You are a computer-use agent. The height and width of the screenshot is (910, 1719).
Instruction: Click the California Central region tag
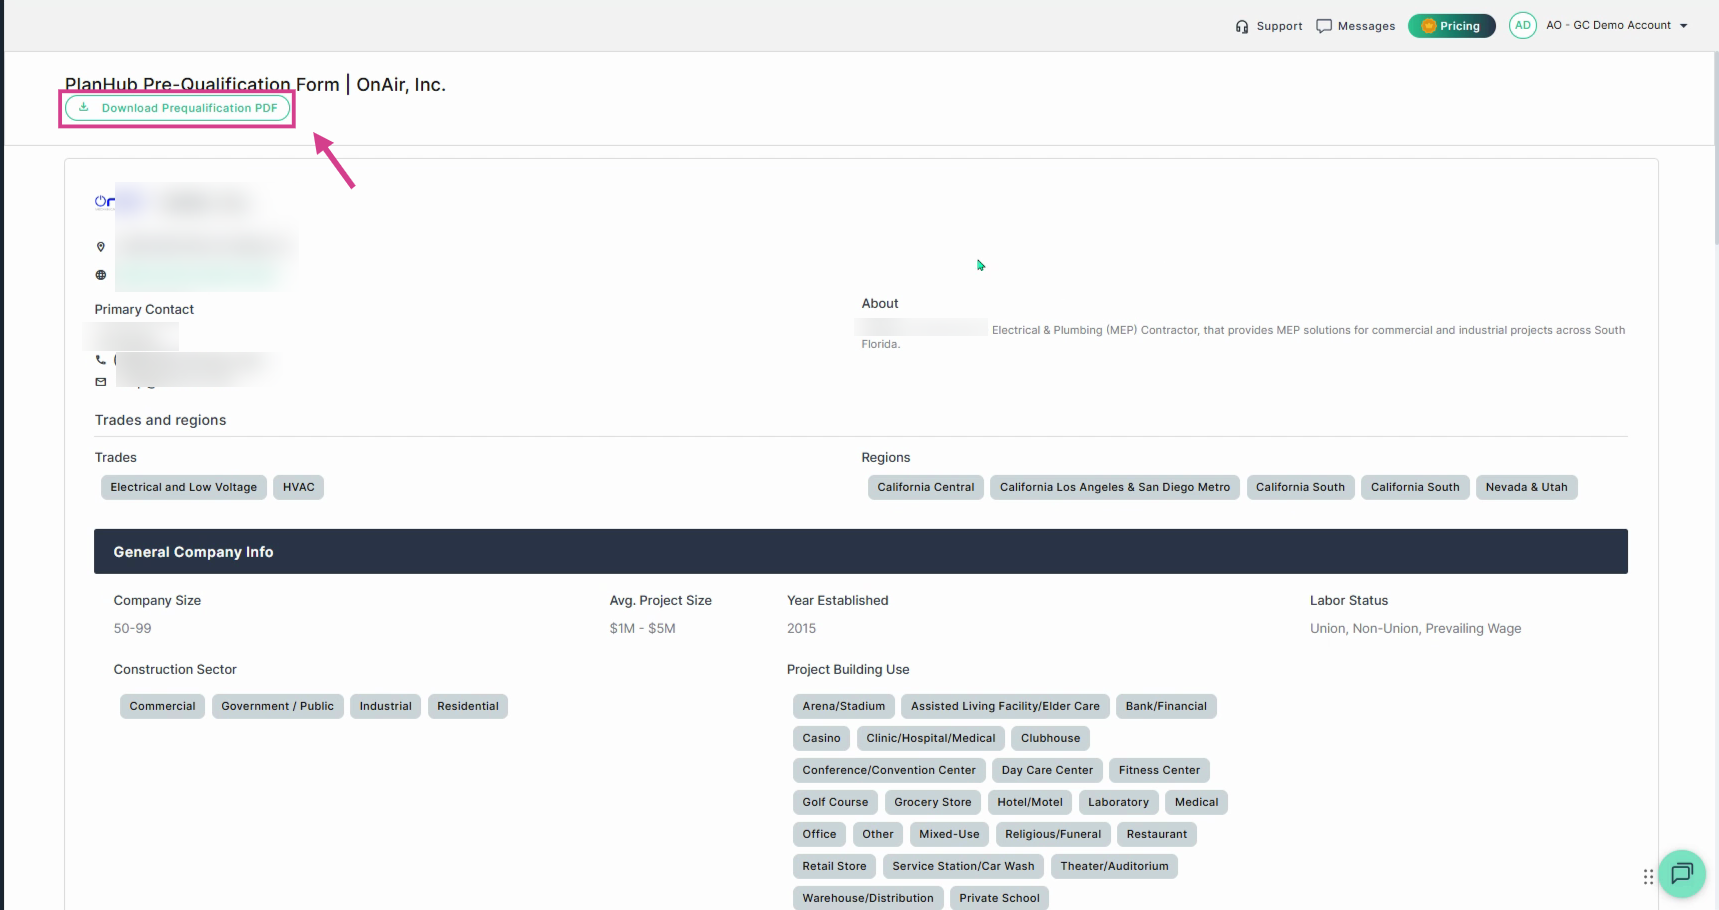click(x=926, y=487)
